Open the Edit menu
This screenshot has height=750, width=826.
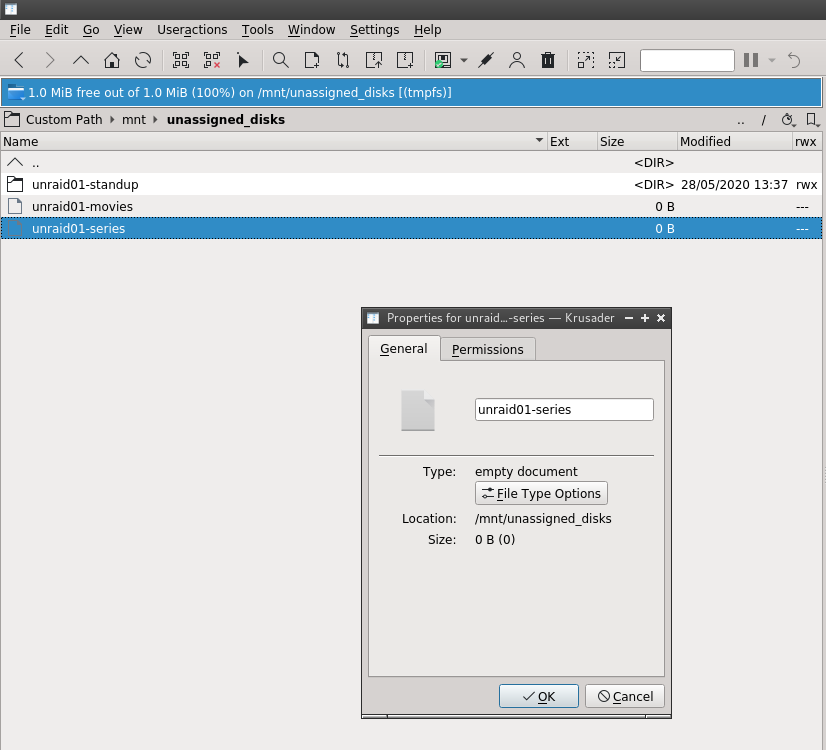pos(56,30)
